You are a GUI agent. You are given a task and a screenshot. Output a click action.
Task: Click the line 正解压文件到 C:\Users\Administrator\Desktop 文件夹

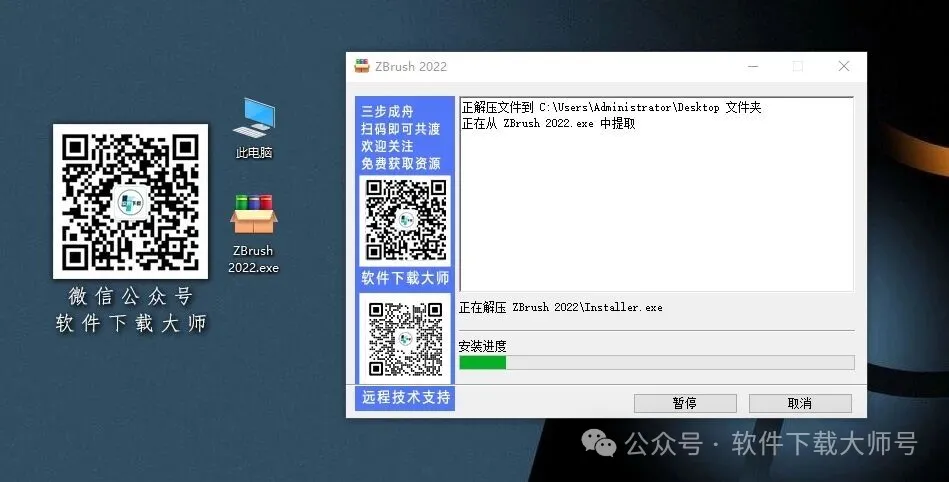click(x=611, y=108)
